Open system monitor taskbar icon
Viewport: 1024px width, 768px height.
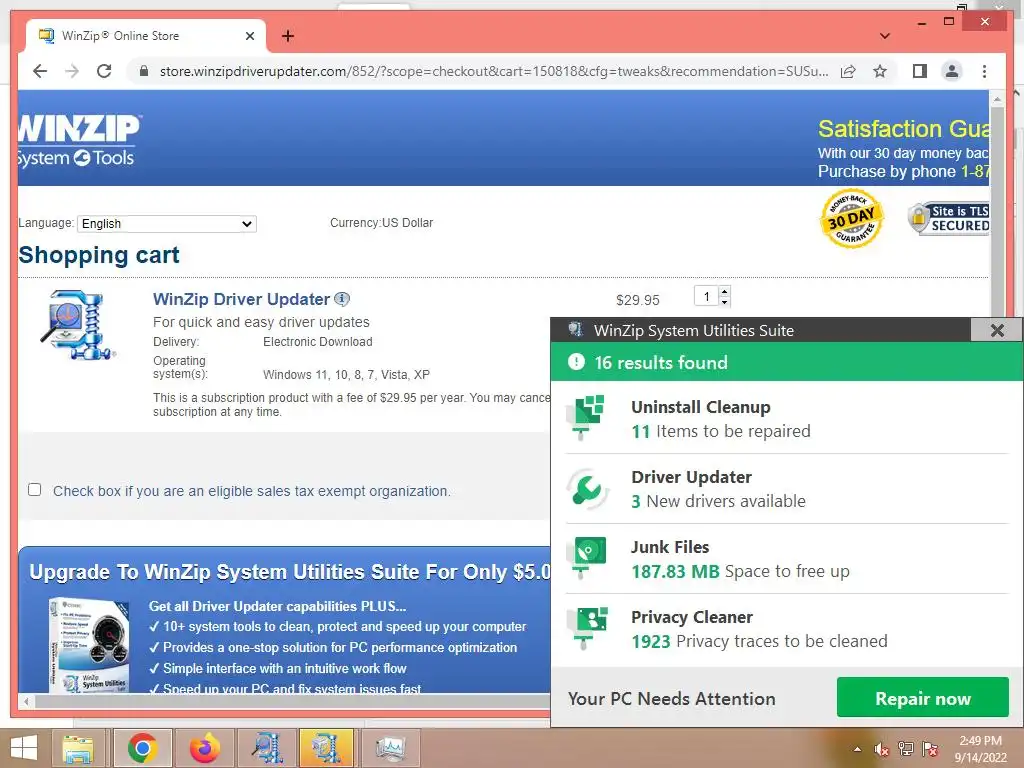tap(390, 748)
